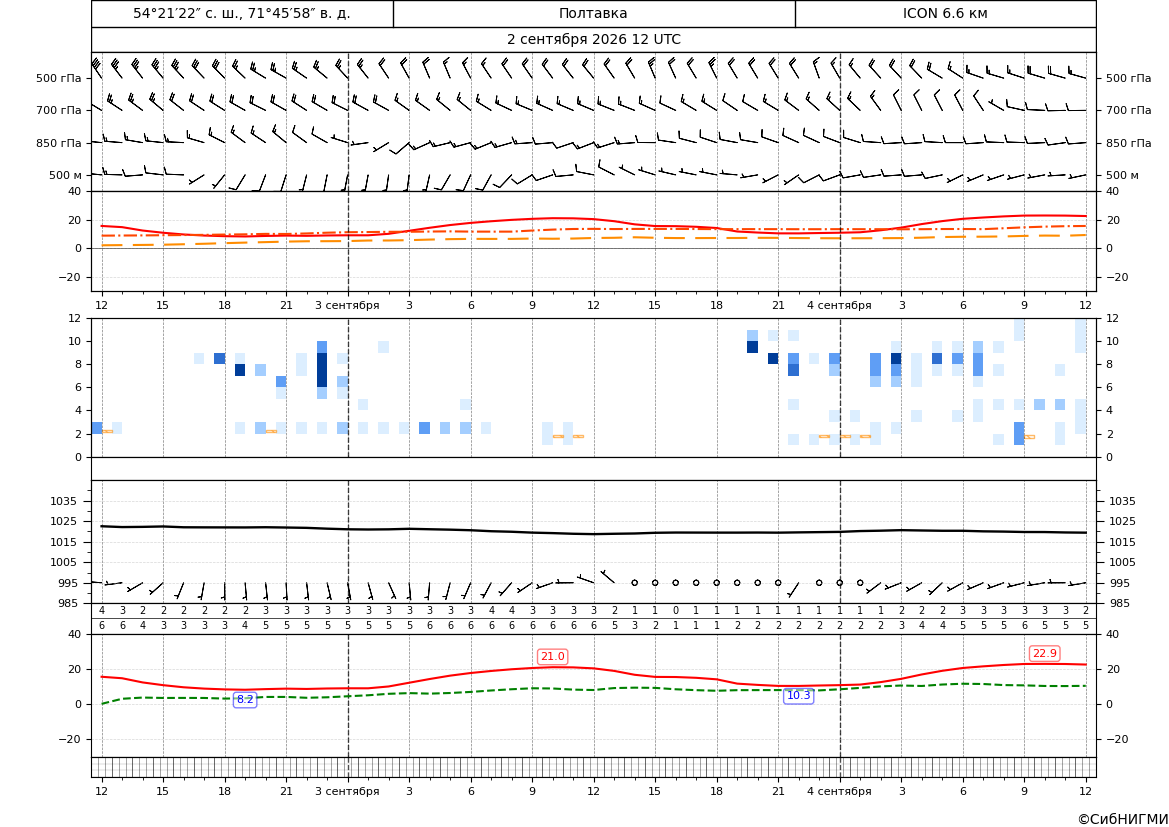Click the coordinates header cell 54°21′22″ с. ш.

point(242,13)
